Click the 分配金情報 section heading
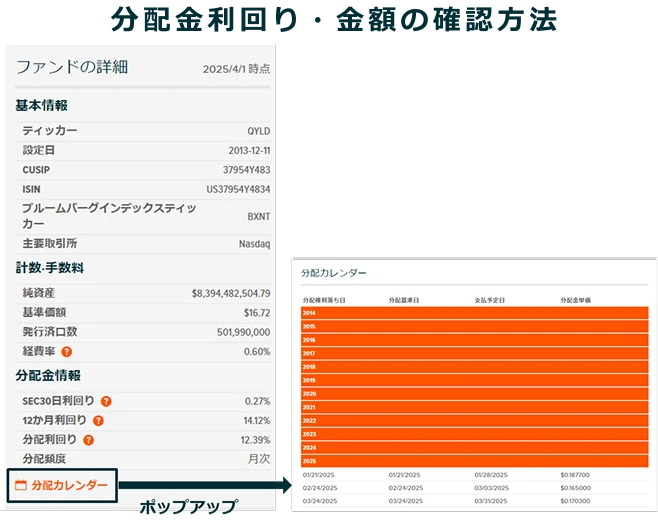The image size is (658, 530). [x=48, y=376]
